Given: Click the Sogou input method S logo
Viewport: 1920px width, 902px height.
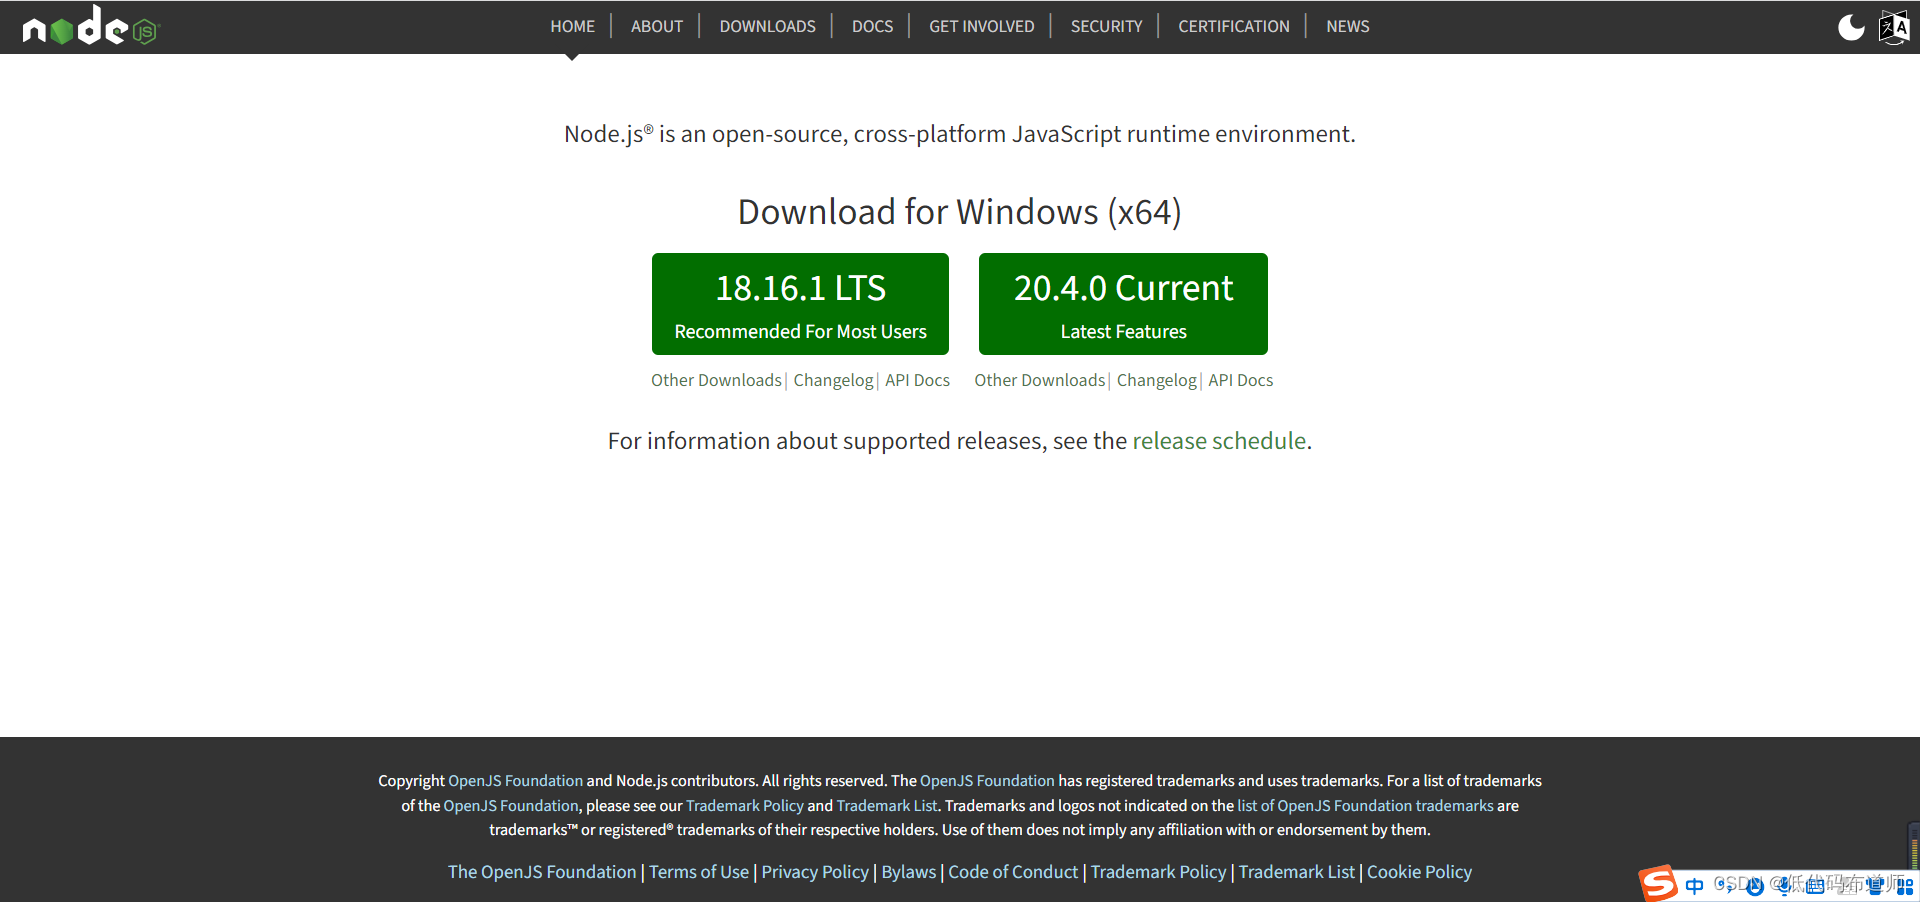Looking at the screenshot, I should point(1658,884).
